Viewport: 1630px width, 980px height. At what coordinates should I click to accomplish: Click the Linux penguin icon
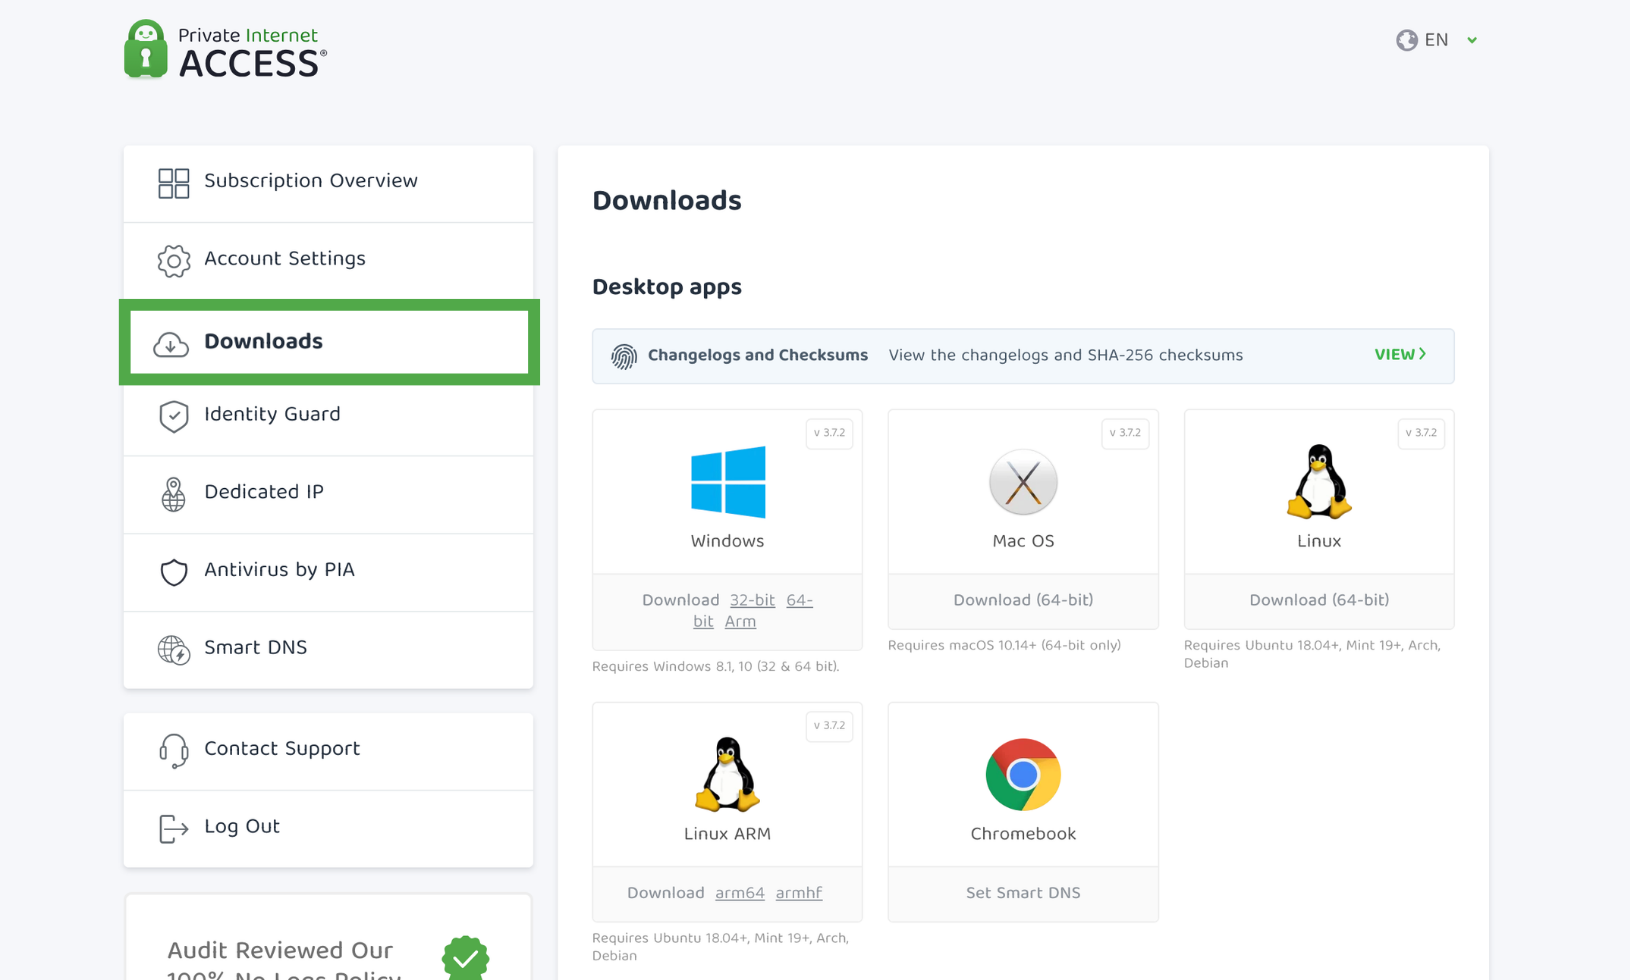point(1319,482)
